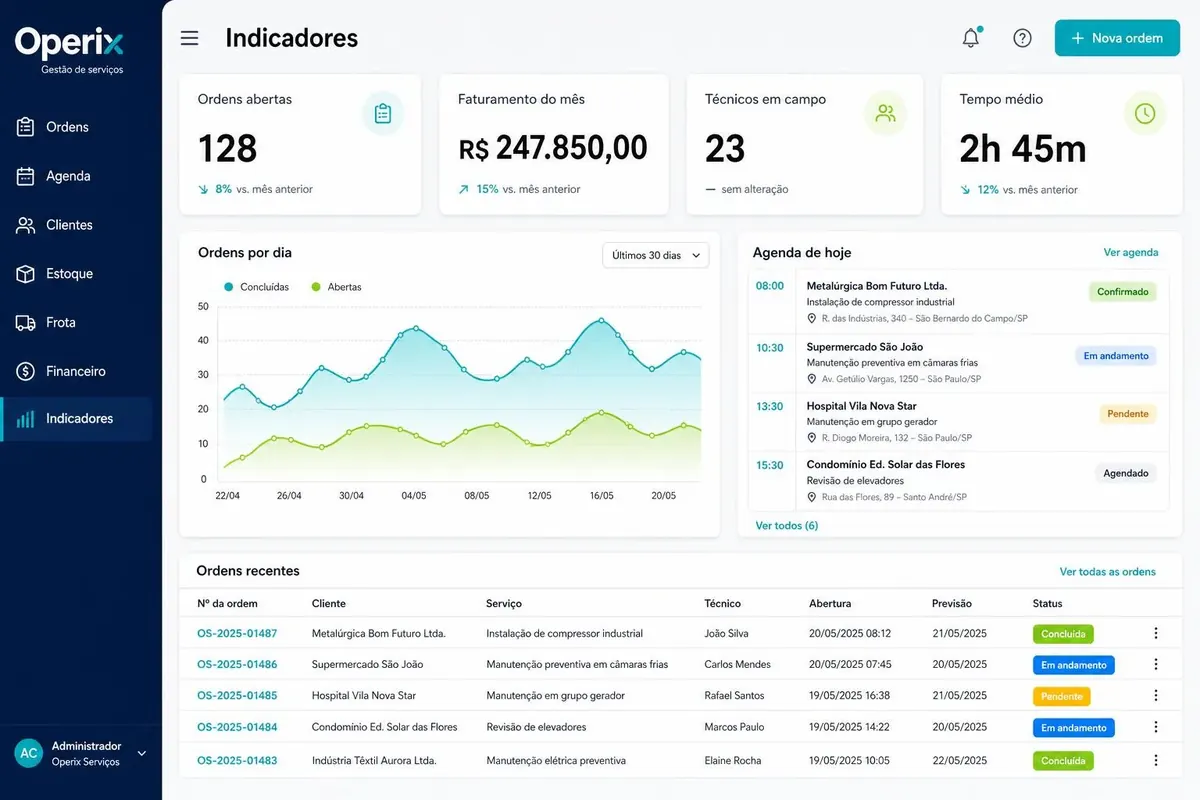Click the clipboard icon on Ordens abertas card
The width and height of the screenshot is (1200, 800).
pyautogui.click(x=382, y=113)
